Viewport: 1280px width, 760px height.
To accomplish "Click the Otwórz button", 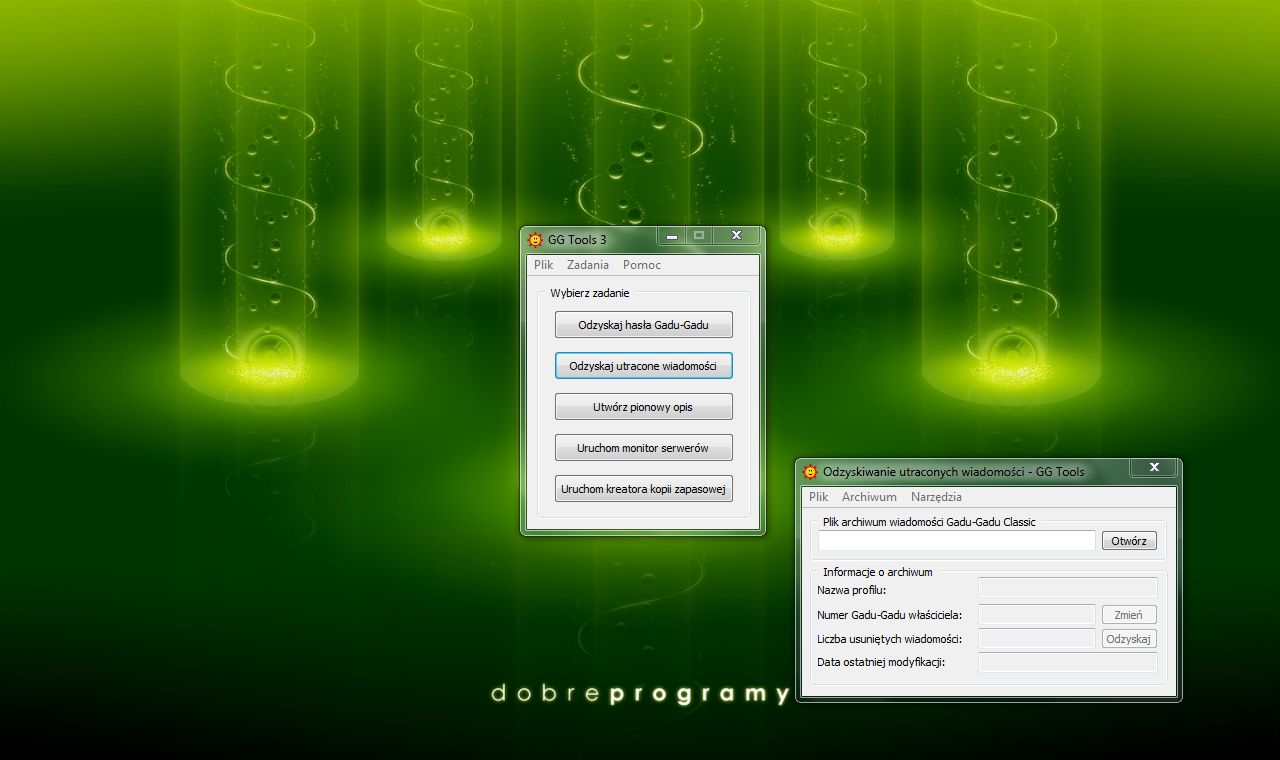I will click(1129, 541).
